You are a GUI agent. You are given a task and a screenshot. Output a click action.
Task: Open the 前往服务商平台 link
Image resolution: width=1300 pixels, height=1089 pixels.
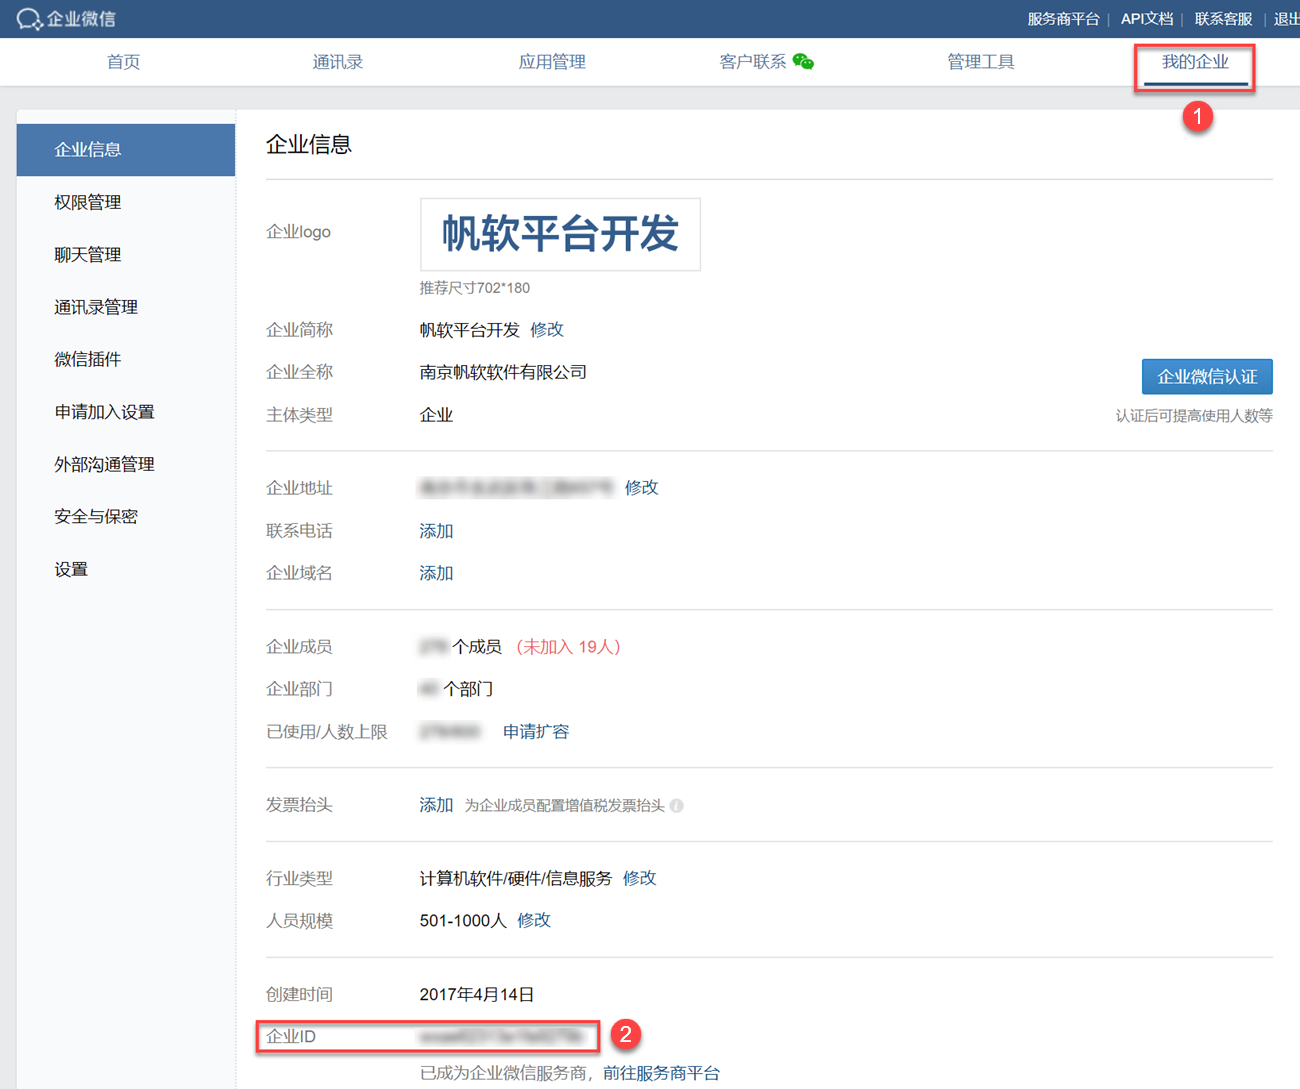pos(661,1073)
